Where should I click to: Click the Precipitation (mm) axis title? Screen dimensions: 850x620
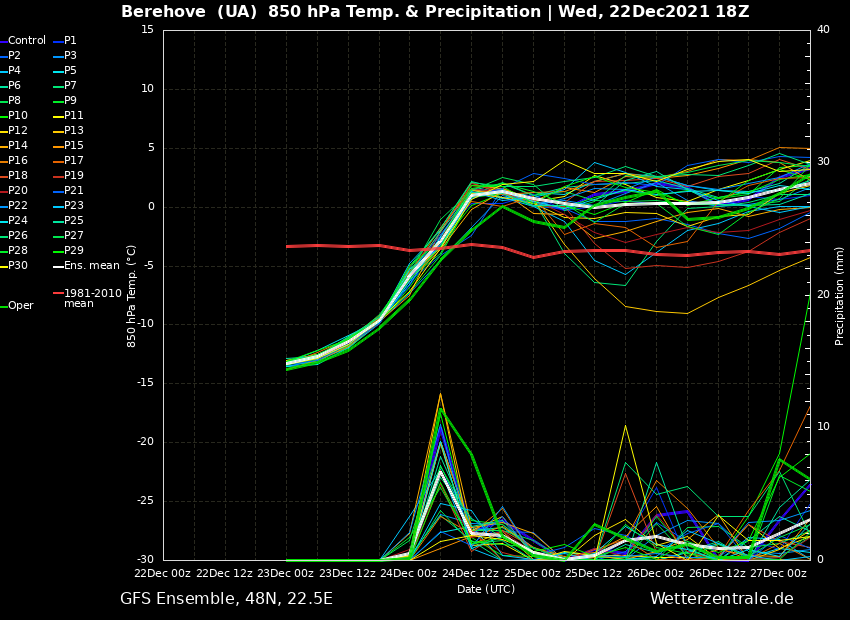click(840, 295)
